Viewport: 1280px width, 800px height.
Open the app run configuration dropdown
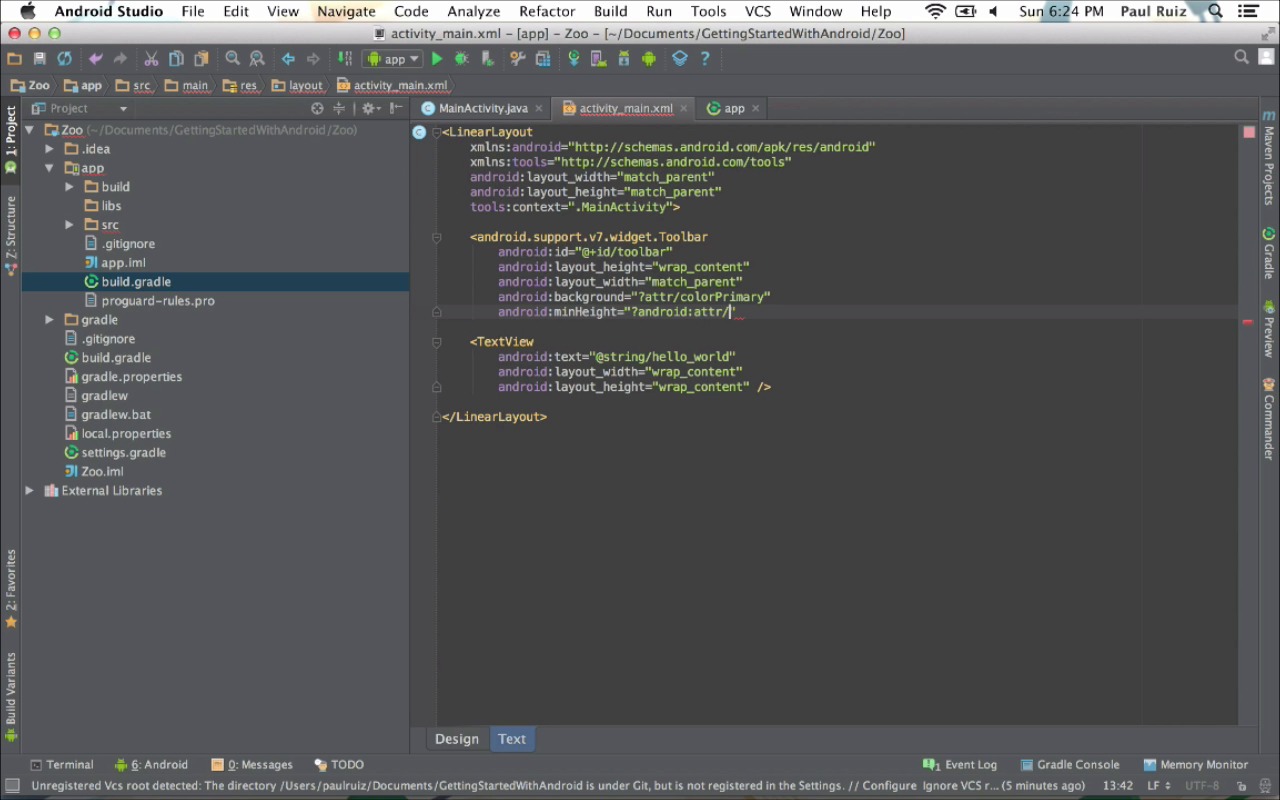pos(393,59)
